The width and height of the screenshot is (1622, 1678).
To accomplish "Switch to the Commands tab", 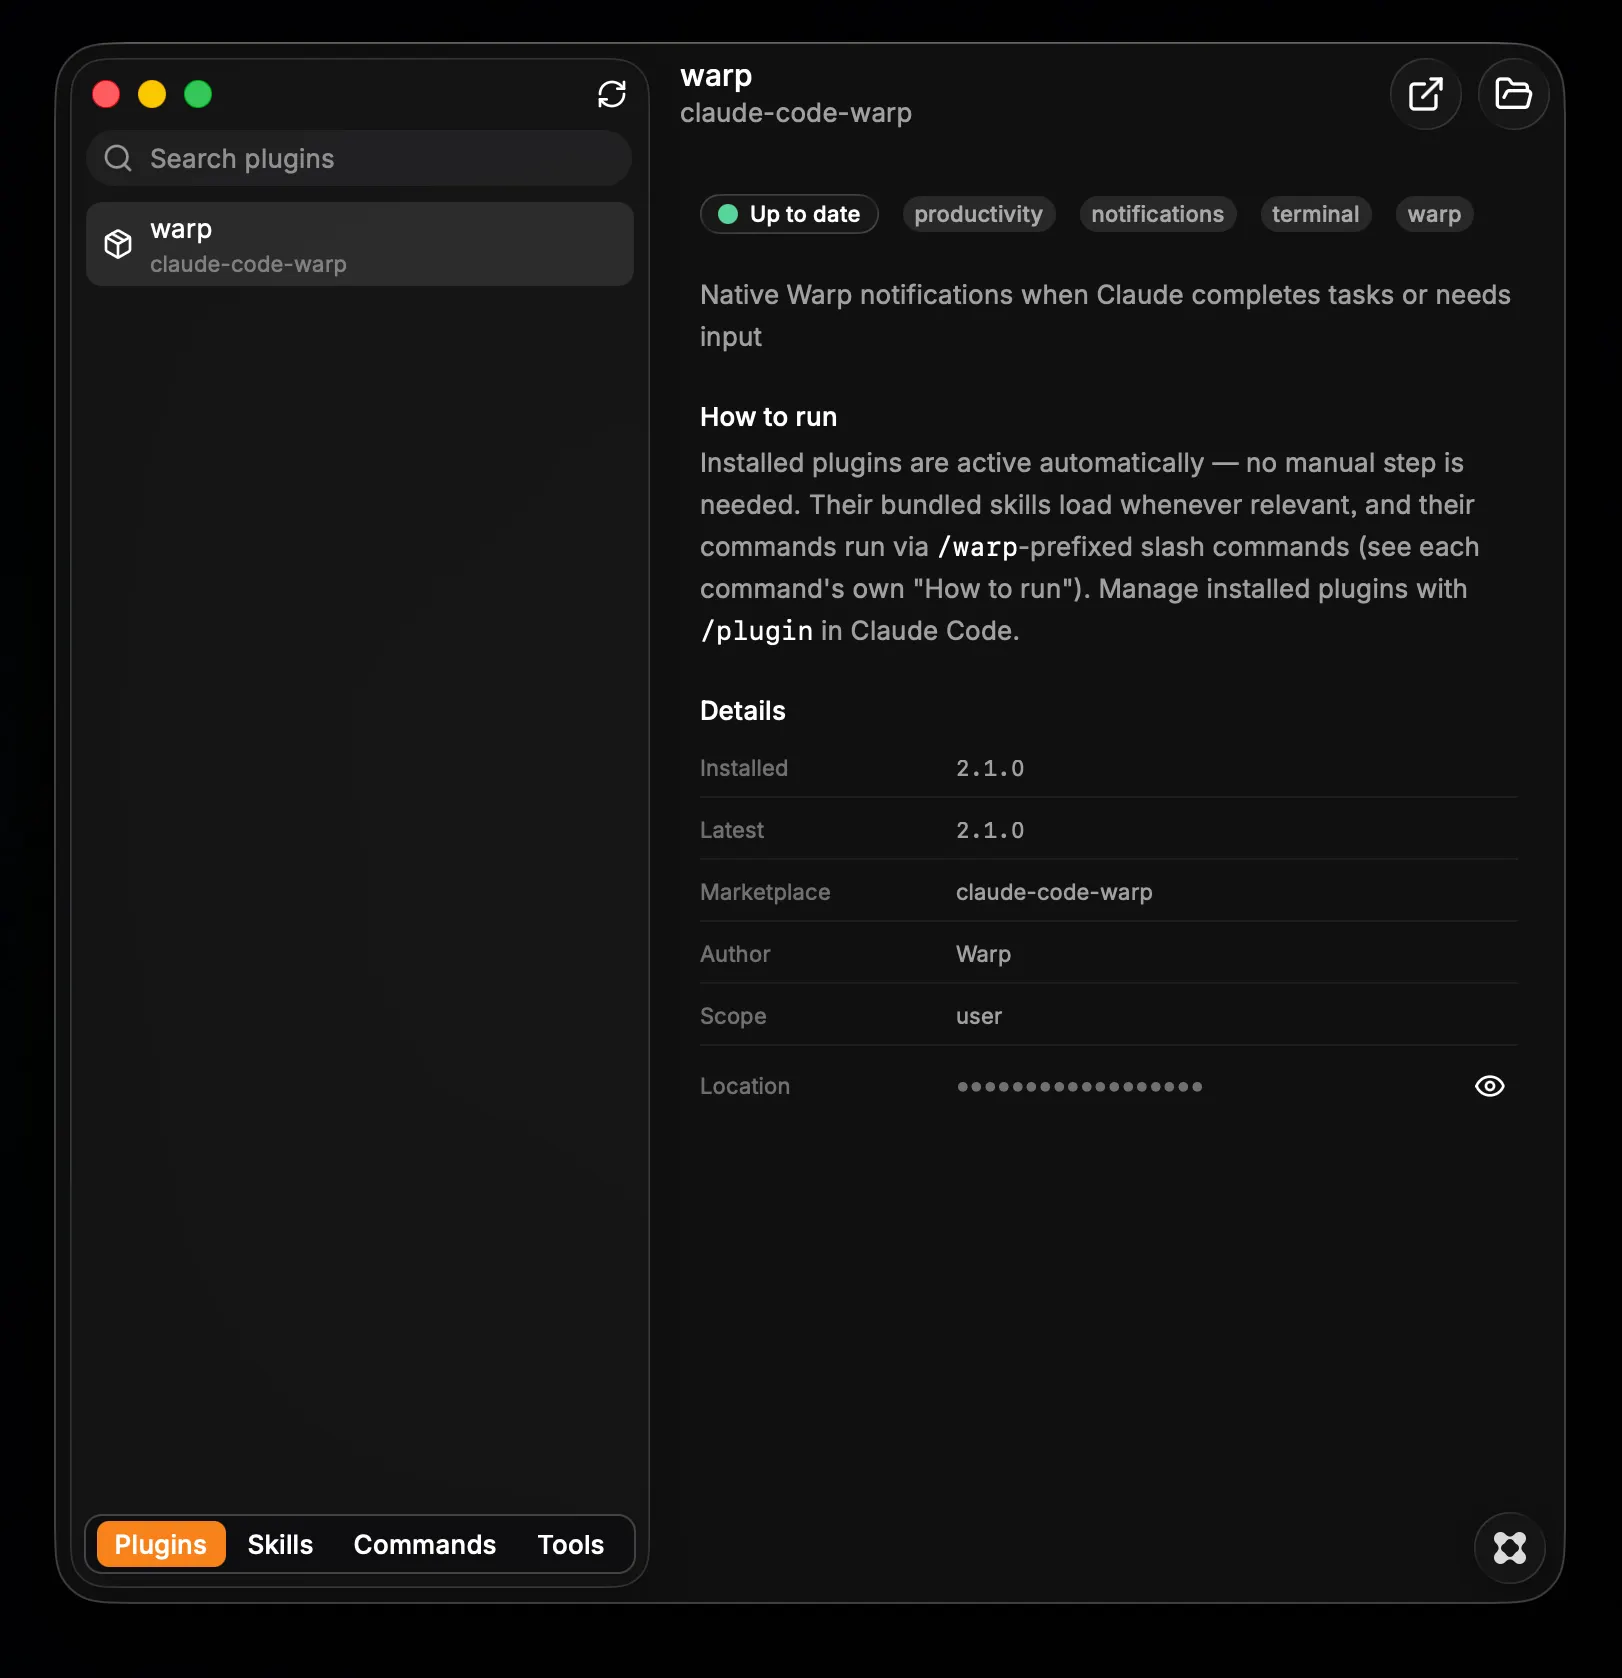I will coord(424,1544).
